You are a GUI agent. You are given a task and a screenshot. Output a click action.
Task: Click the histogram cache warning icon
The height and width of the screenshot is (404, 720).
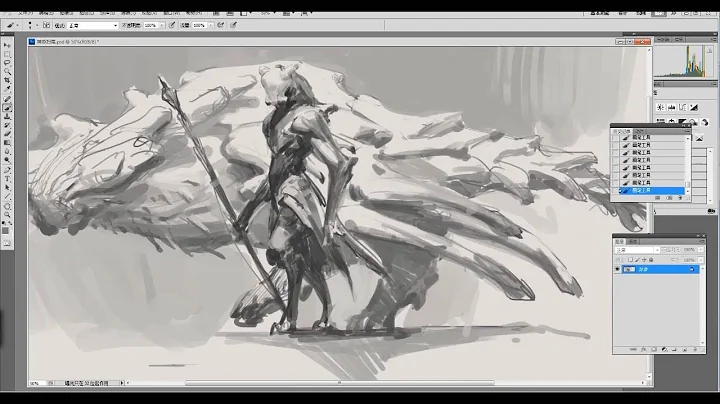709,50
